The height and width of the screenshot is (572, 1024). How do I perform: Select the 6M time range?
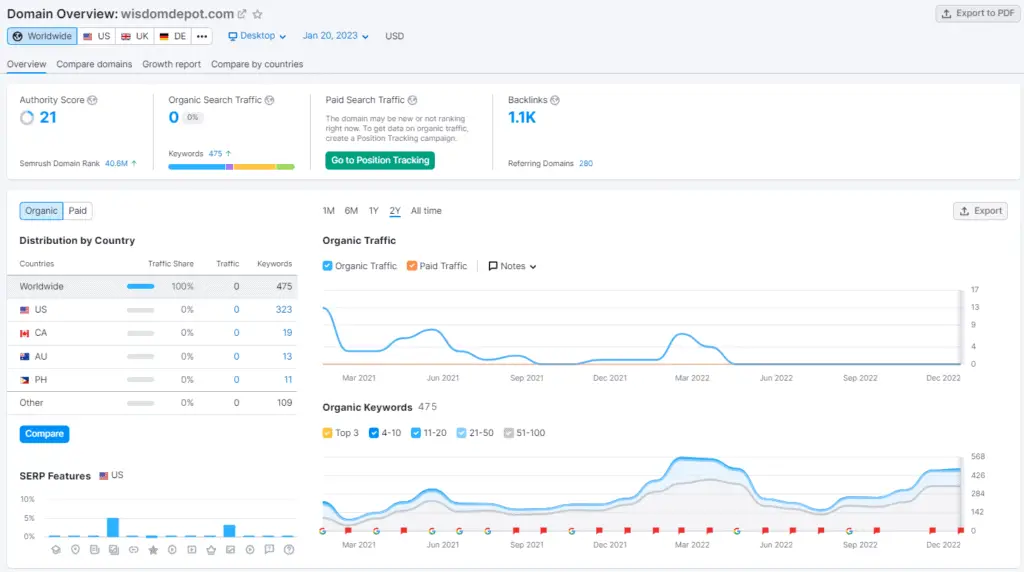(x=351, y=211)
